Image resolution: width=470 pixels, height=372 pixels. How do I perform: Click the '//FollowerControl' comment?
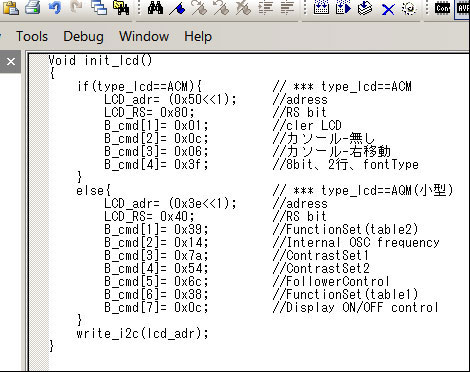click(331, 282)
